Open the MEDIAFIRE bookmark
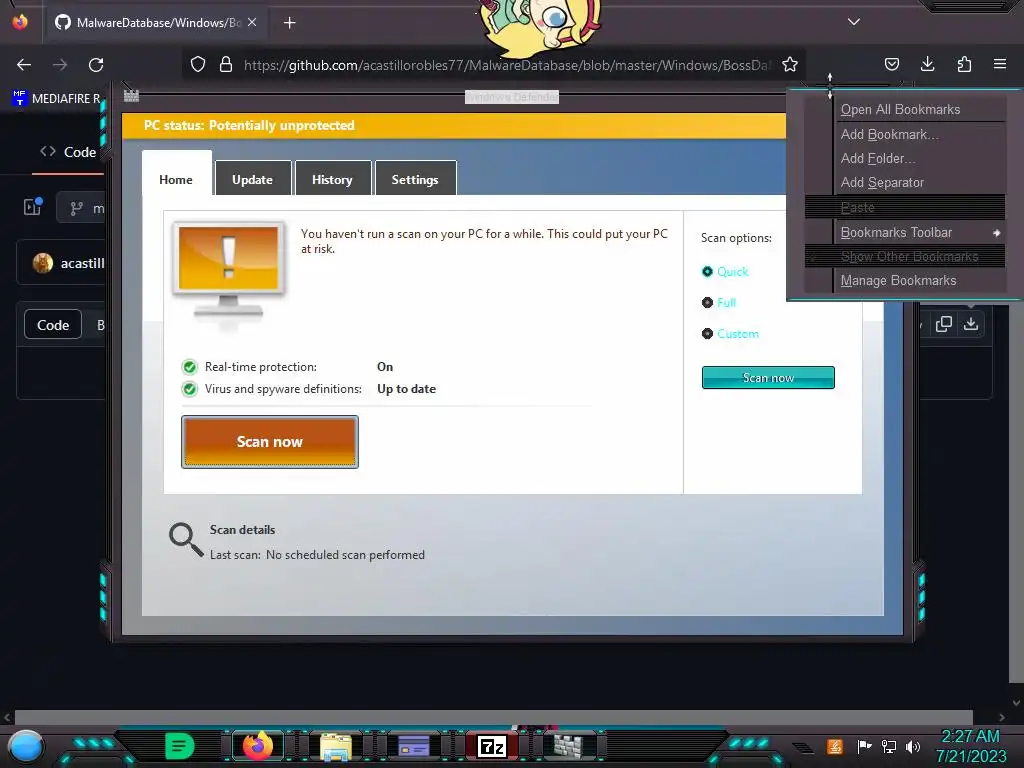This screenshot has height=768, width=1024. tap(56, 99)
